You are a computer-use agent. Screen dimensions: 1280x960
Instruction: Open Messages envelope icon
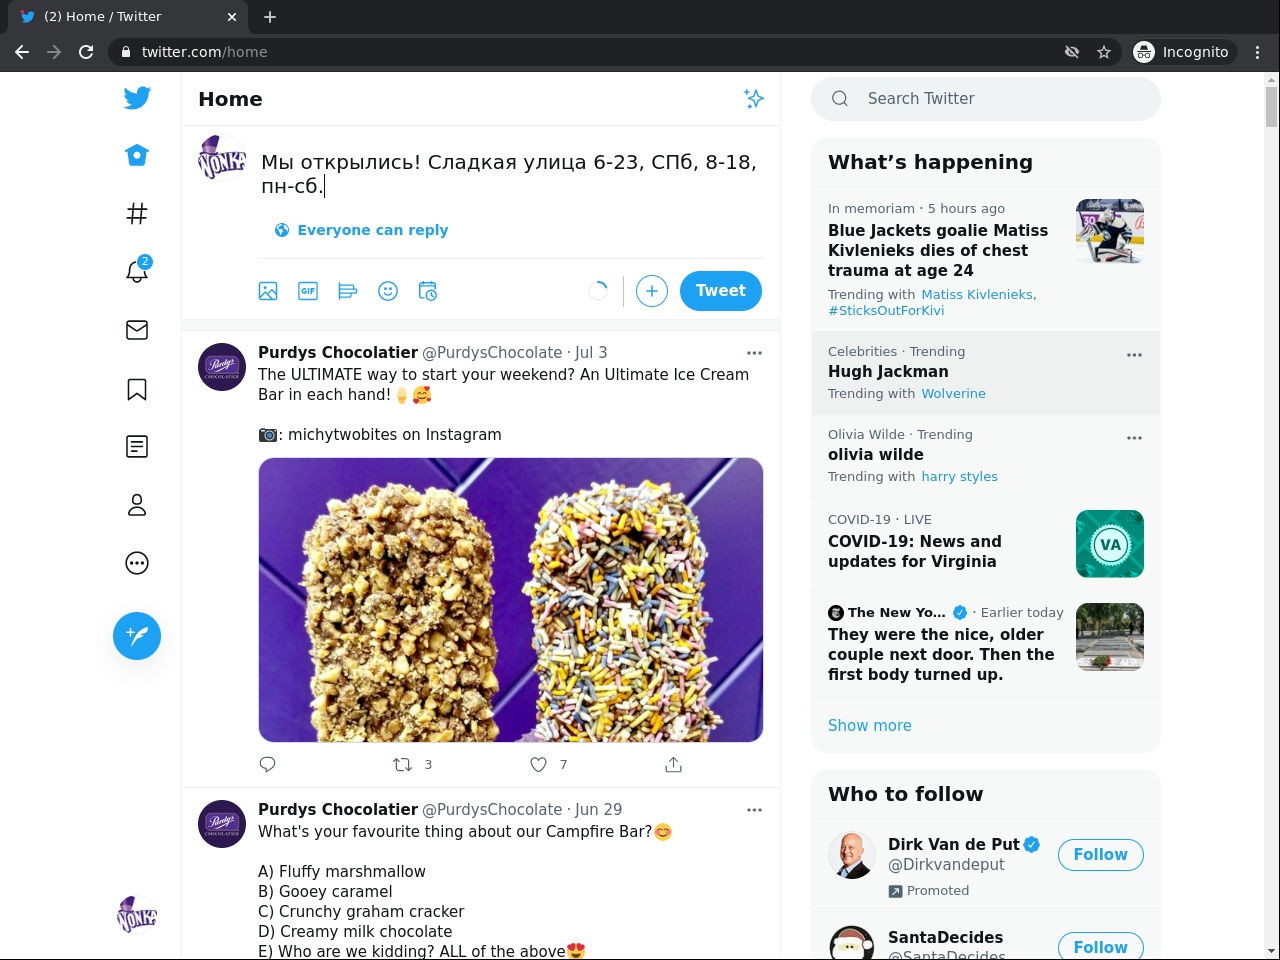[137, 330]
